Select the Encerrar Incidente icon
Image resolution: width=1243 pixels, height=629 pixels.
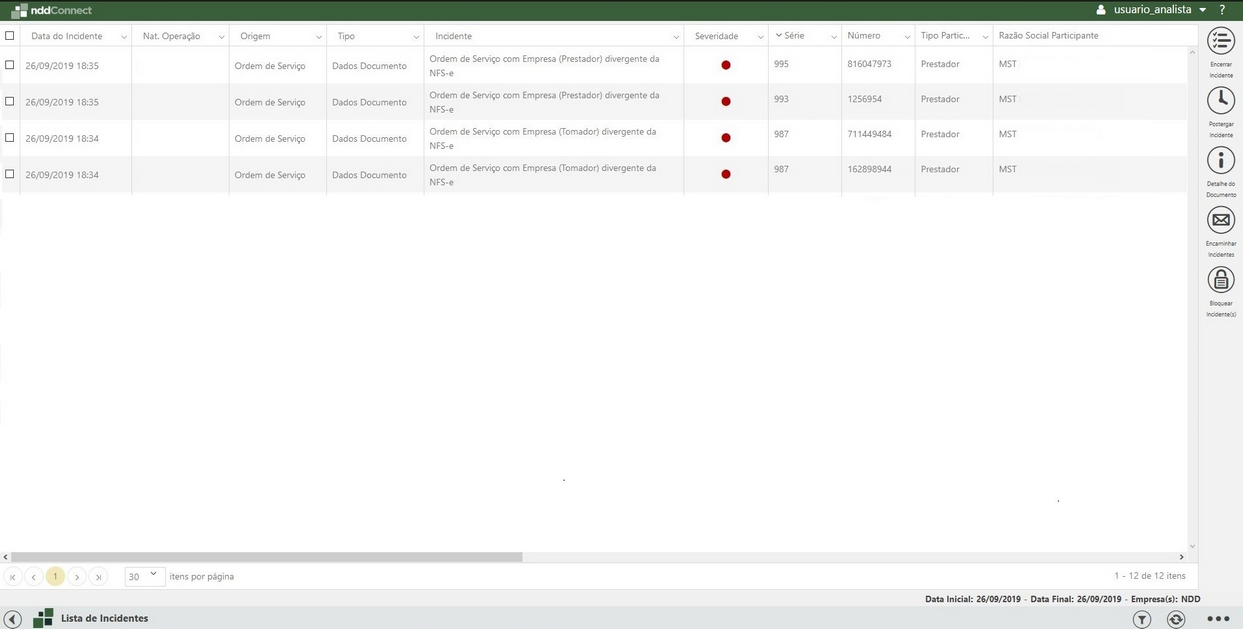[x=1220, y=40]
